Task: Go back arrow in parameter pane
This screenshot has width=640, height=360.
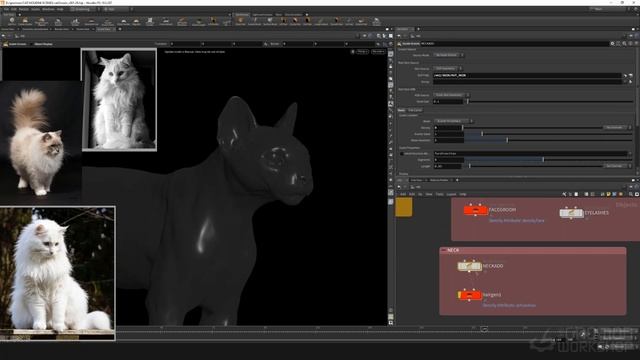Action: [x=399, y=36]
